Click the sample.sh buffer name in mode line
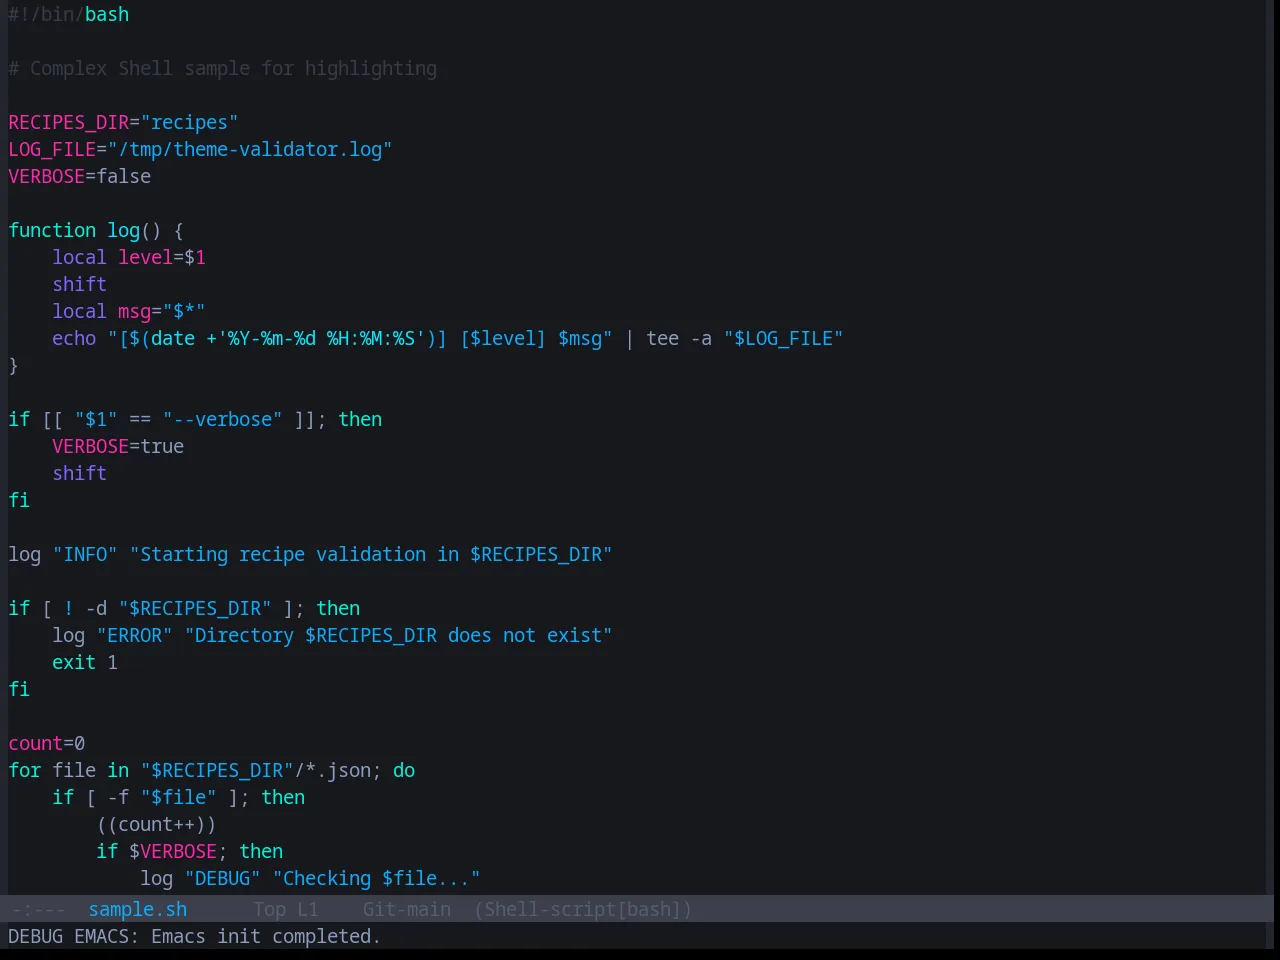 click(137, 909)
